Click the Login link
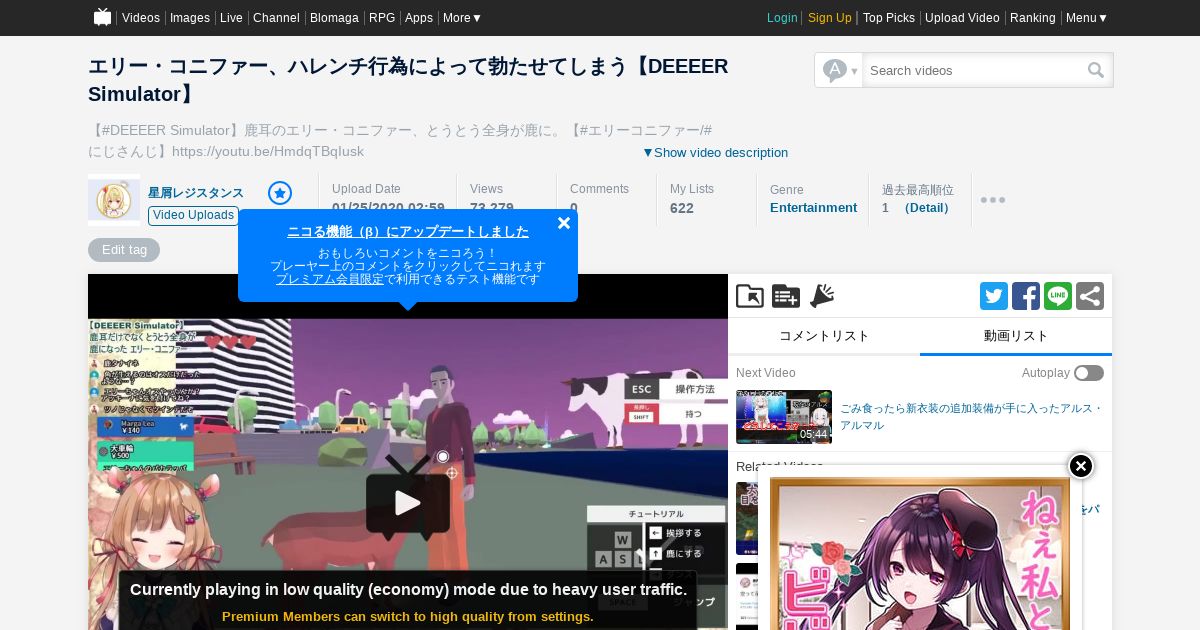 coord(782,18)
